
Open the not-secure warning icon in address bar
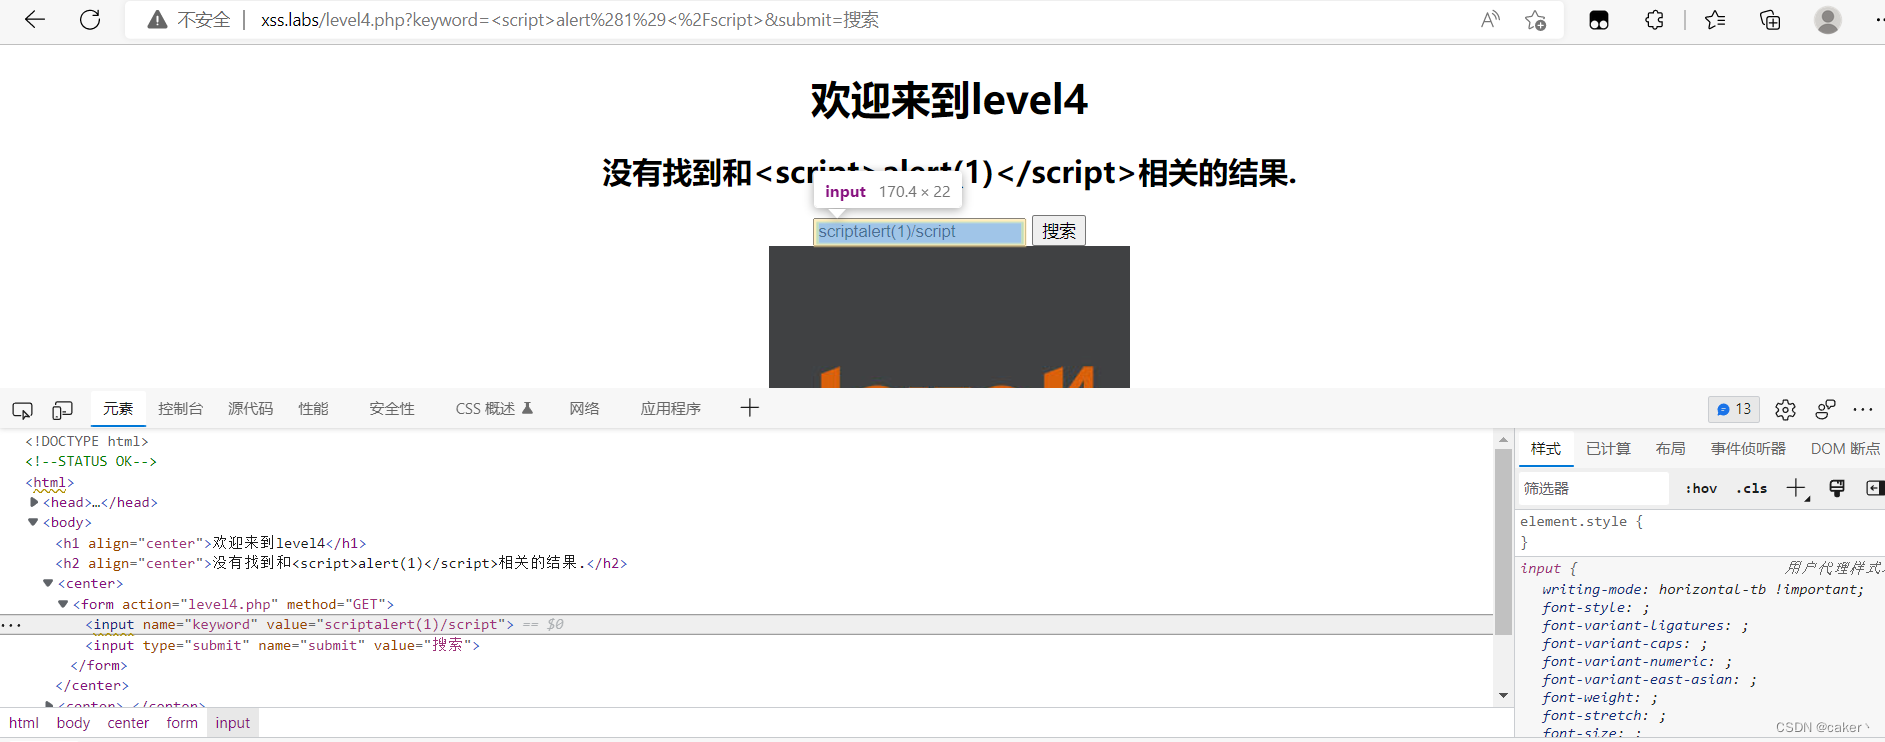pyautogui.click(x=157, y=20)
